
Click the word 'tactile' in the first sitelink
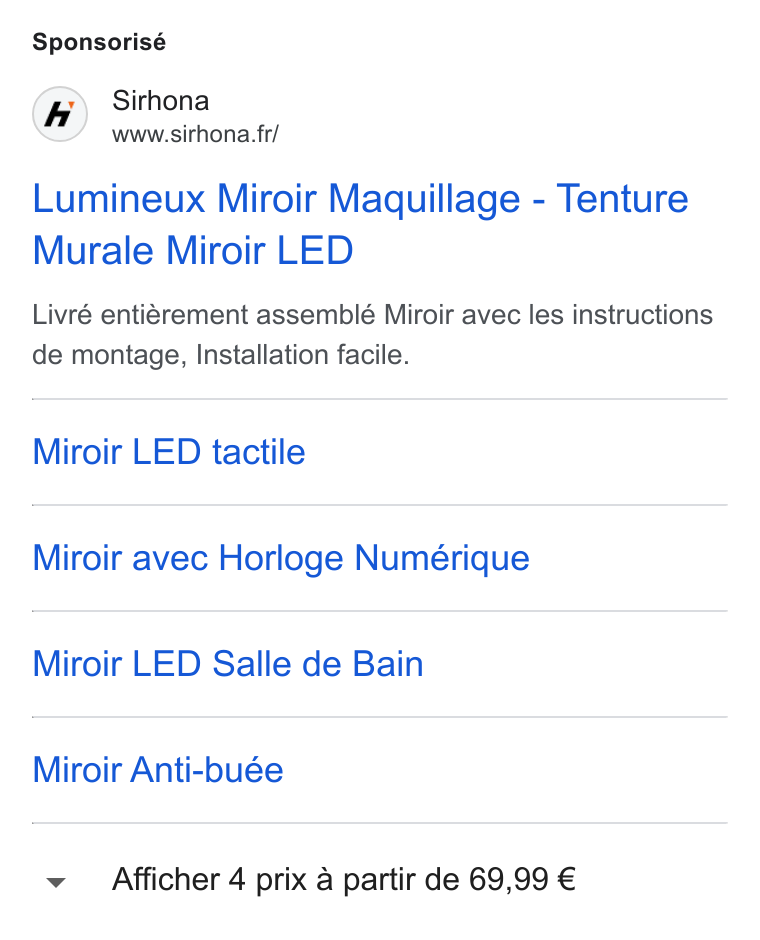[x=259, y=451]
